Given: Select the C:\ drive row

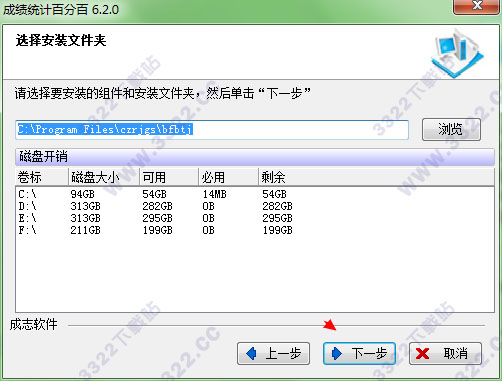Looking at the screenshot, I should point(255,194).
